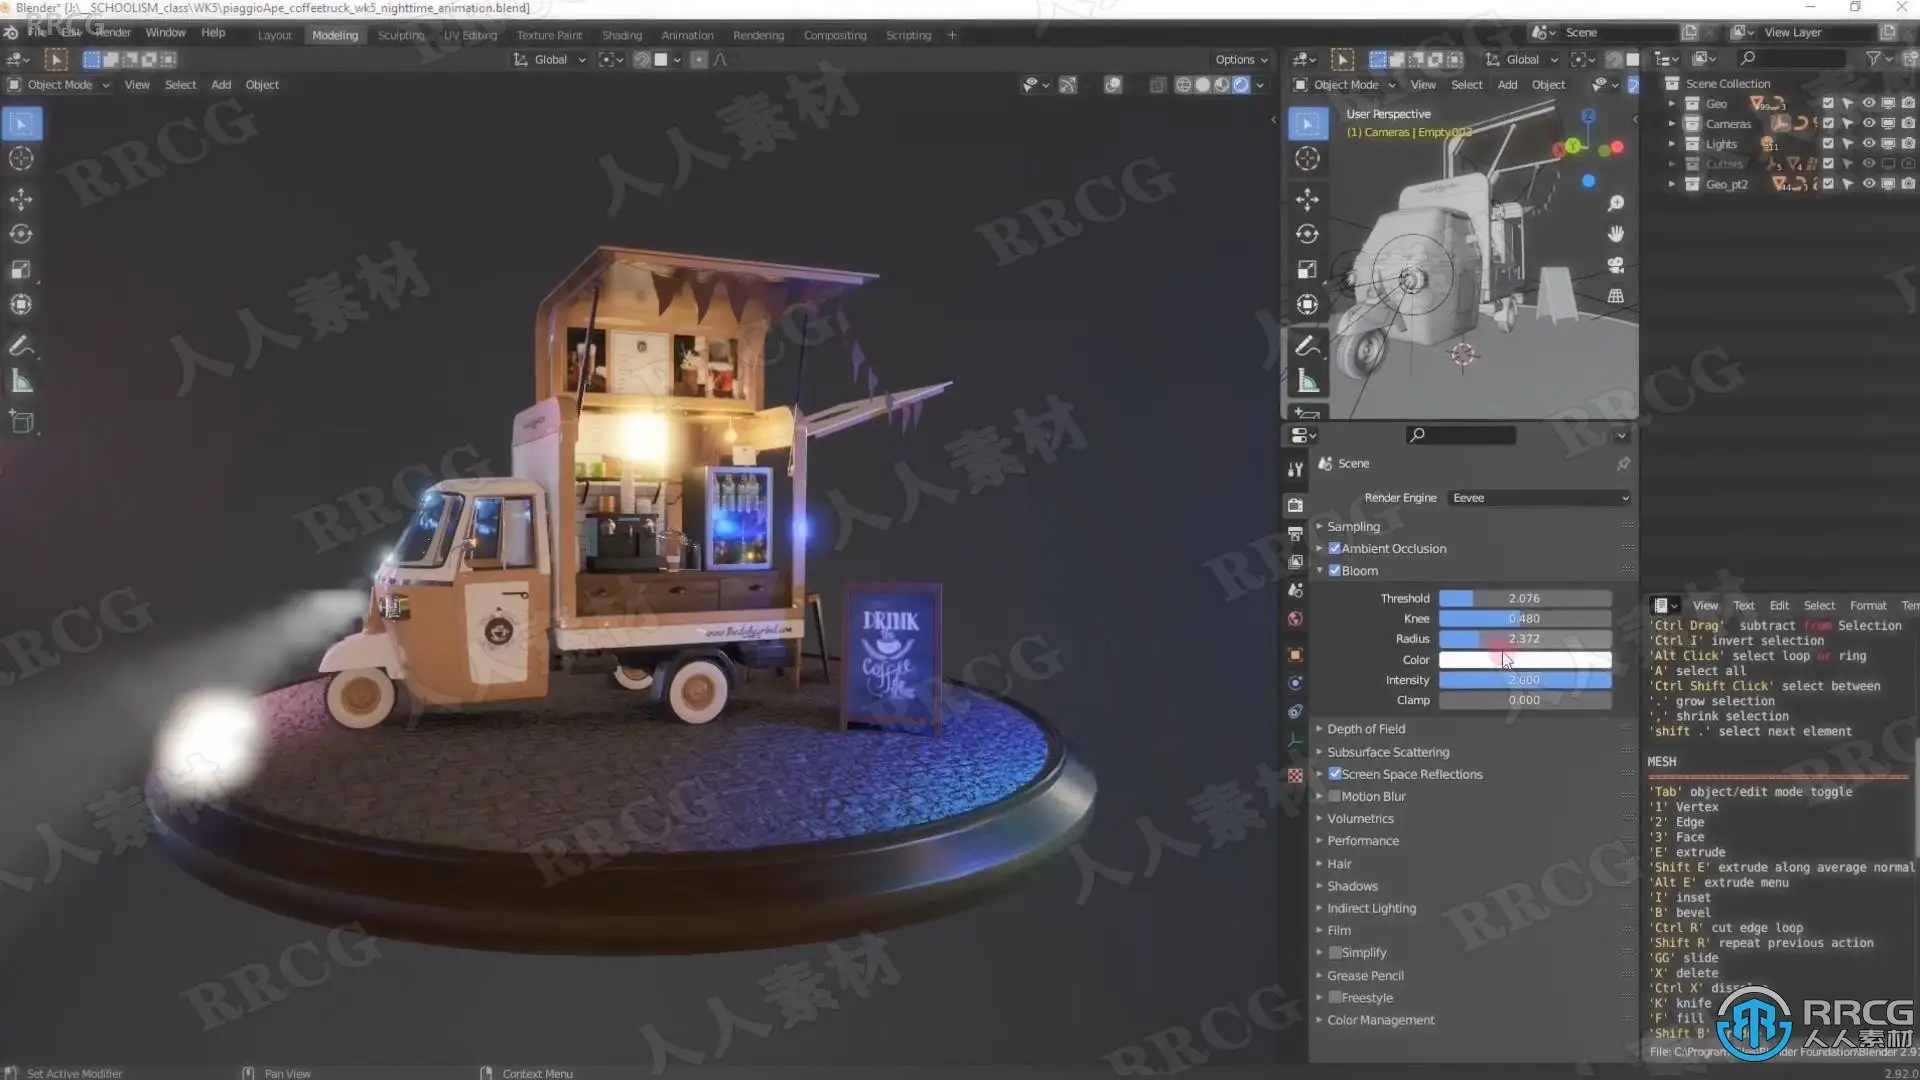Image resolution: width=1920 pixels, height=1080 pixels.
Task: Select the Annotate pencil tool
Action: click(x=21, y=346)
